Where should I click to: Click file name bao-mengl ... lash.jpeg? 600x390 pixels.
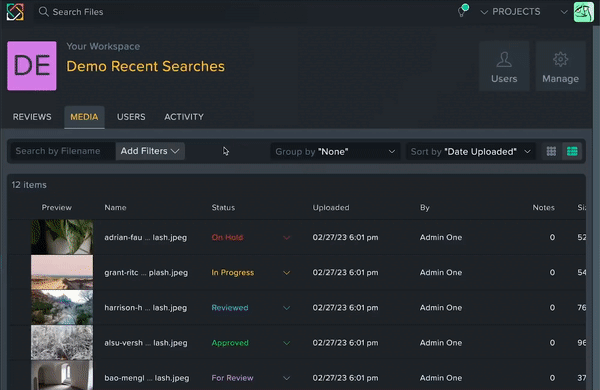(x=147, y=378)
